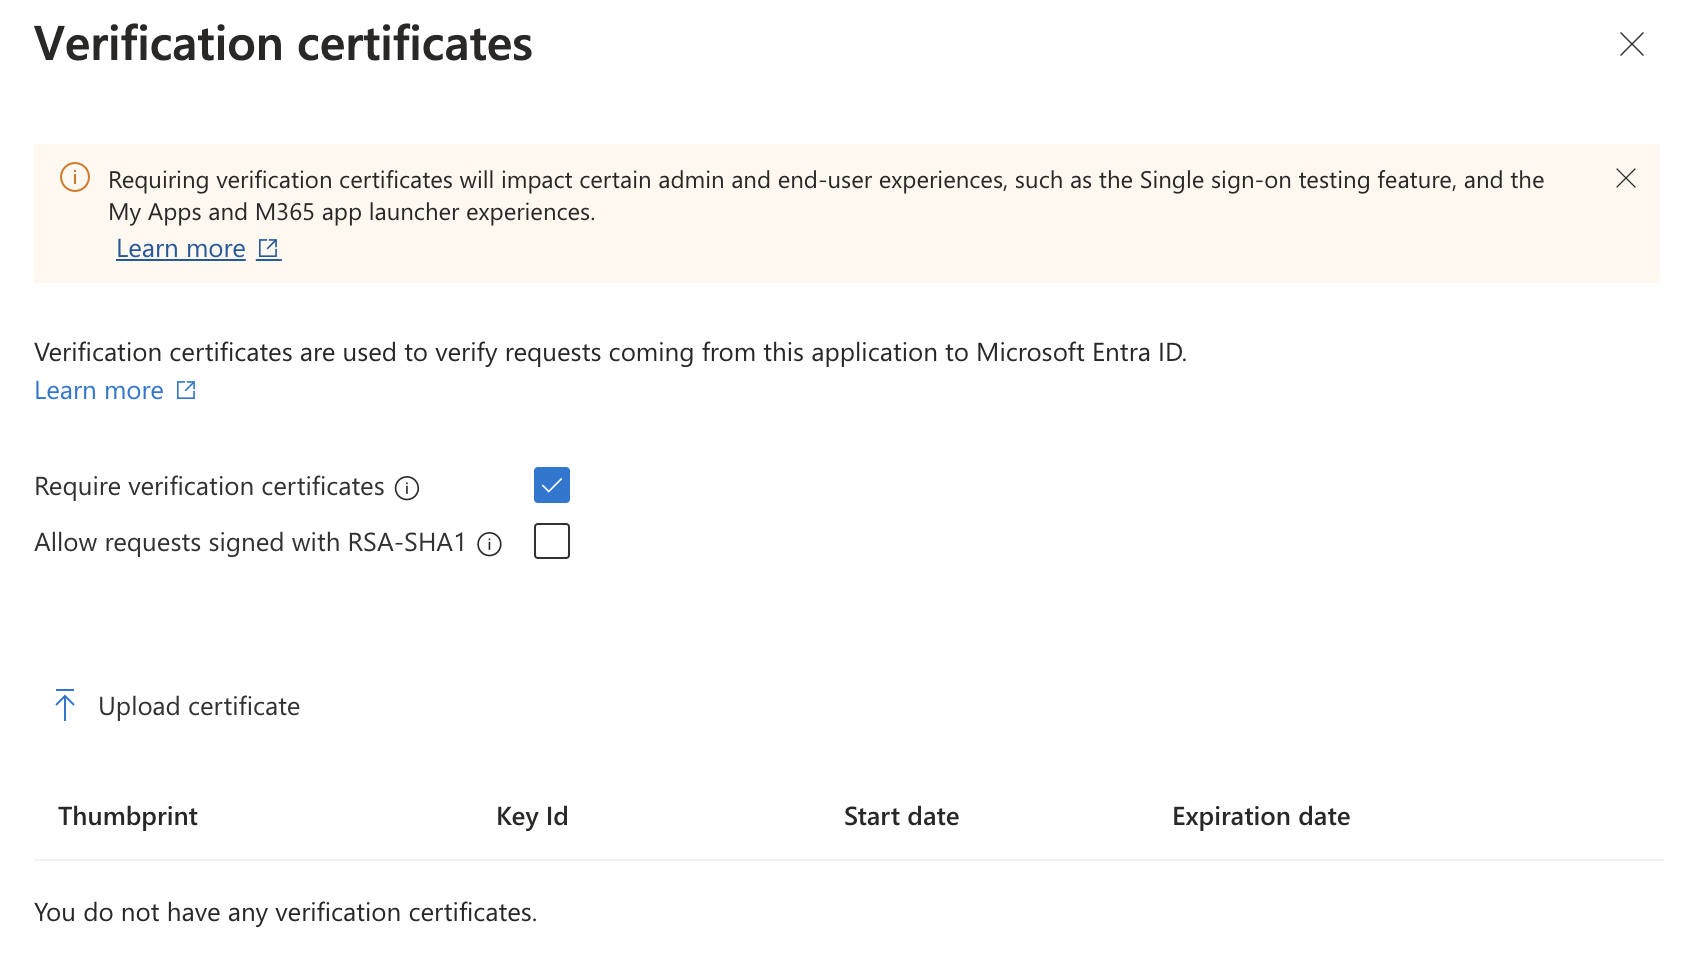Open the banner's underlined Learn more link
The image size is (1704, 974).
(181, 248)
